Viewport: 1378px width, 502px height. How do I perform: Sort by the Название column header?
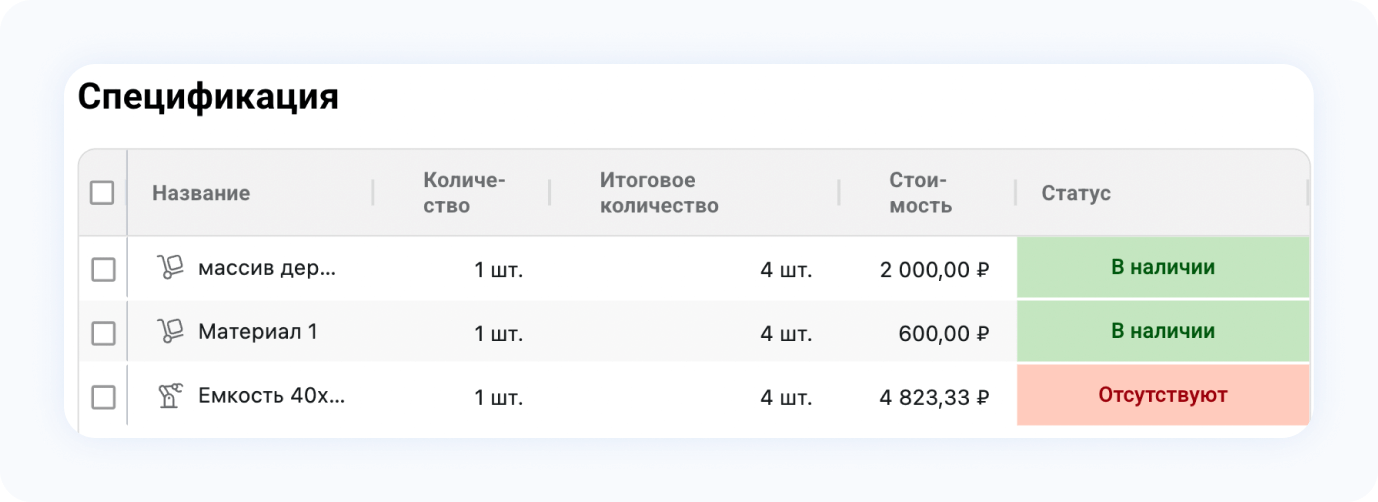click(x=201, y=193)
